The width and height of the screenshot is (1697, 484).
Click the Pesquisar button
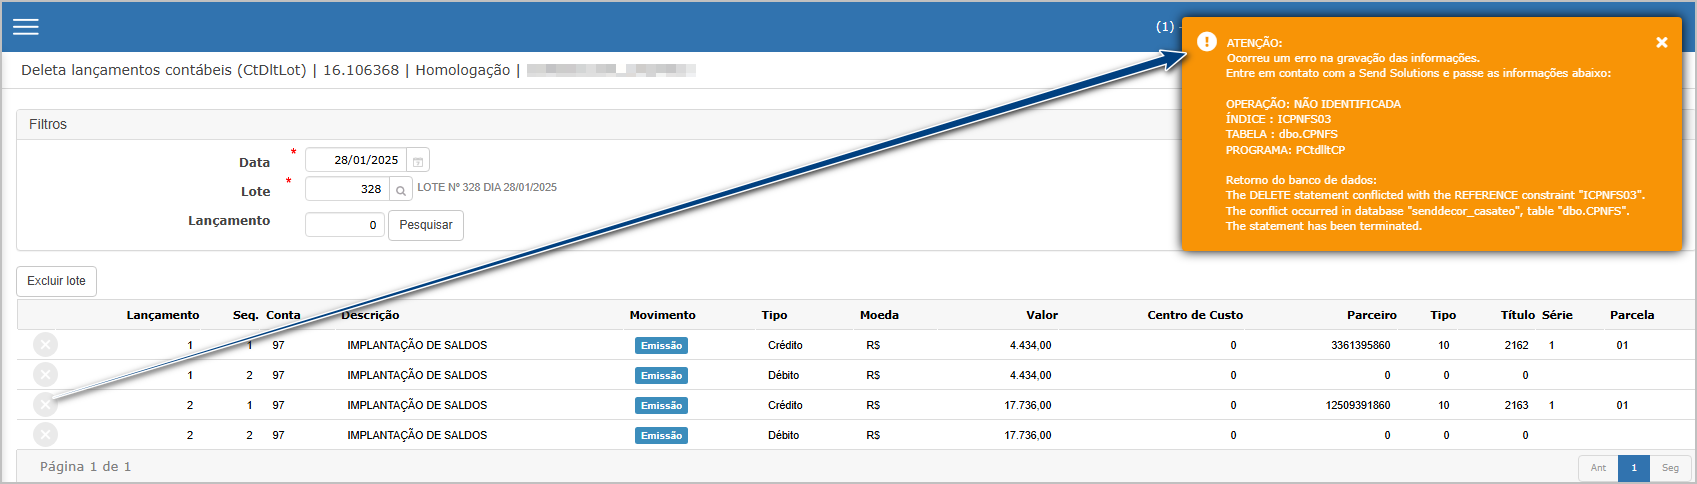pyautogui.click(x=426, y=225)
